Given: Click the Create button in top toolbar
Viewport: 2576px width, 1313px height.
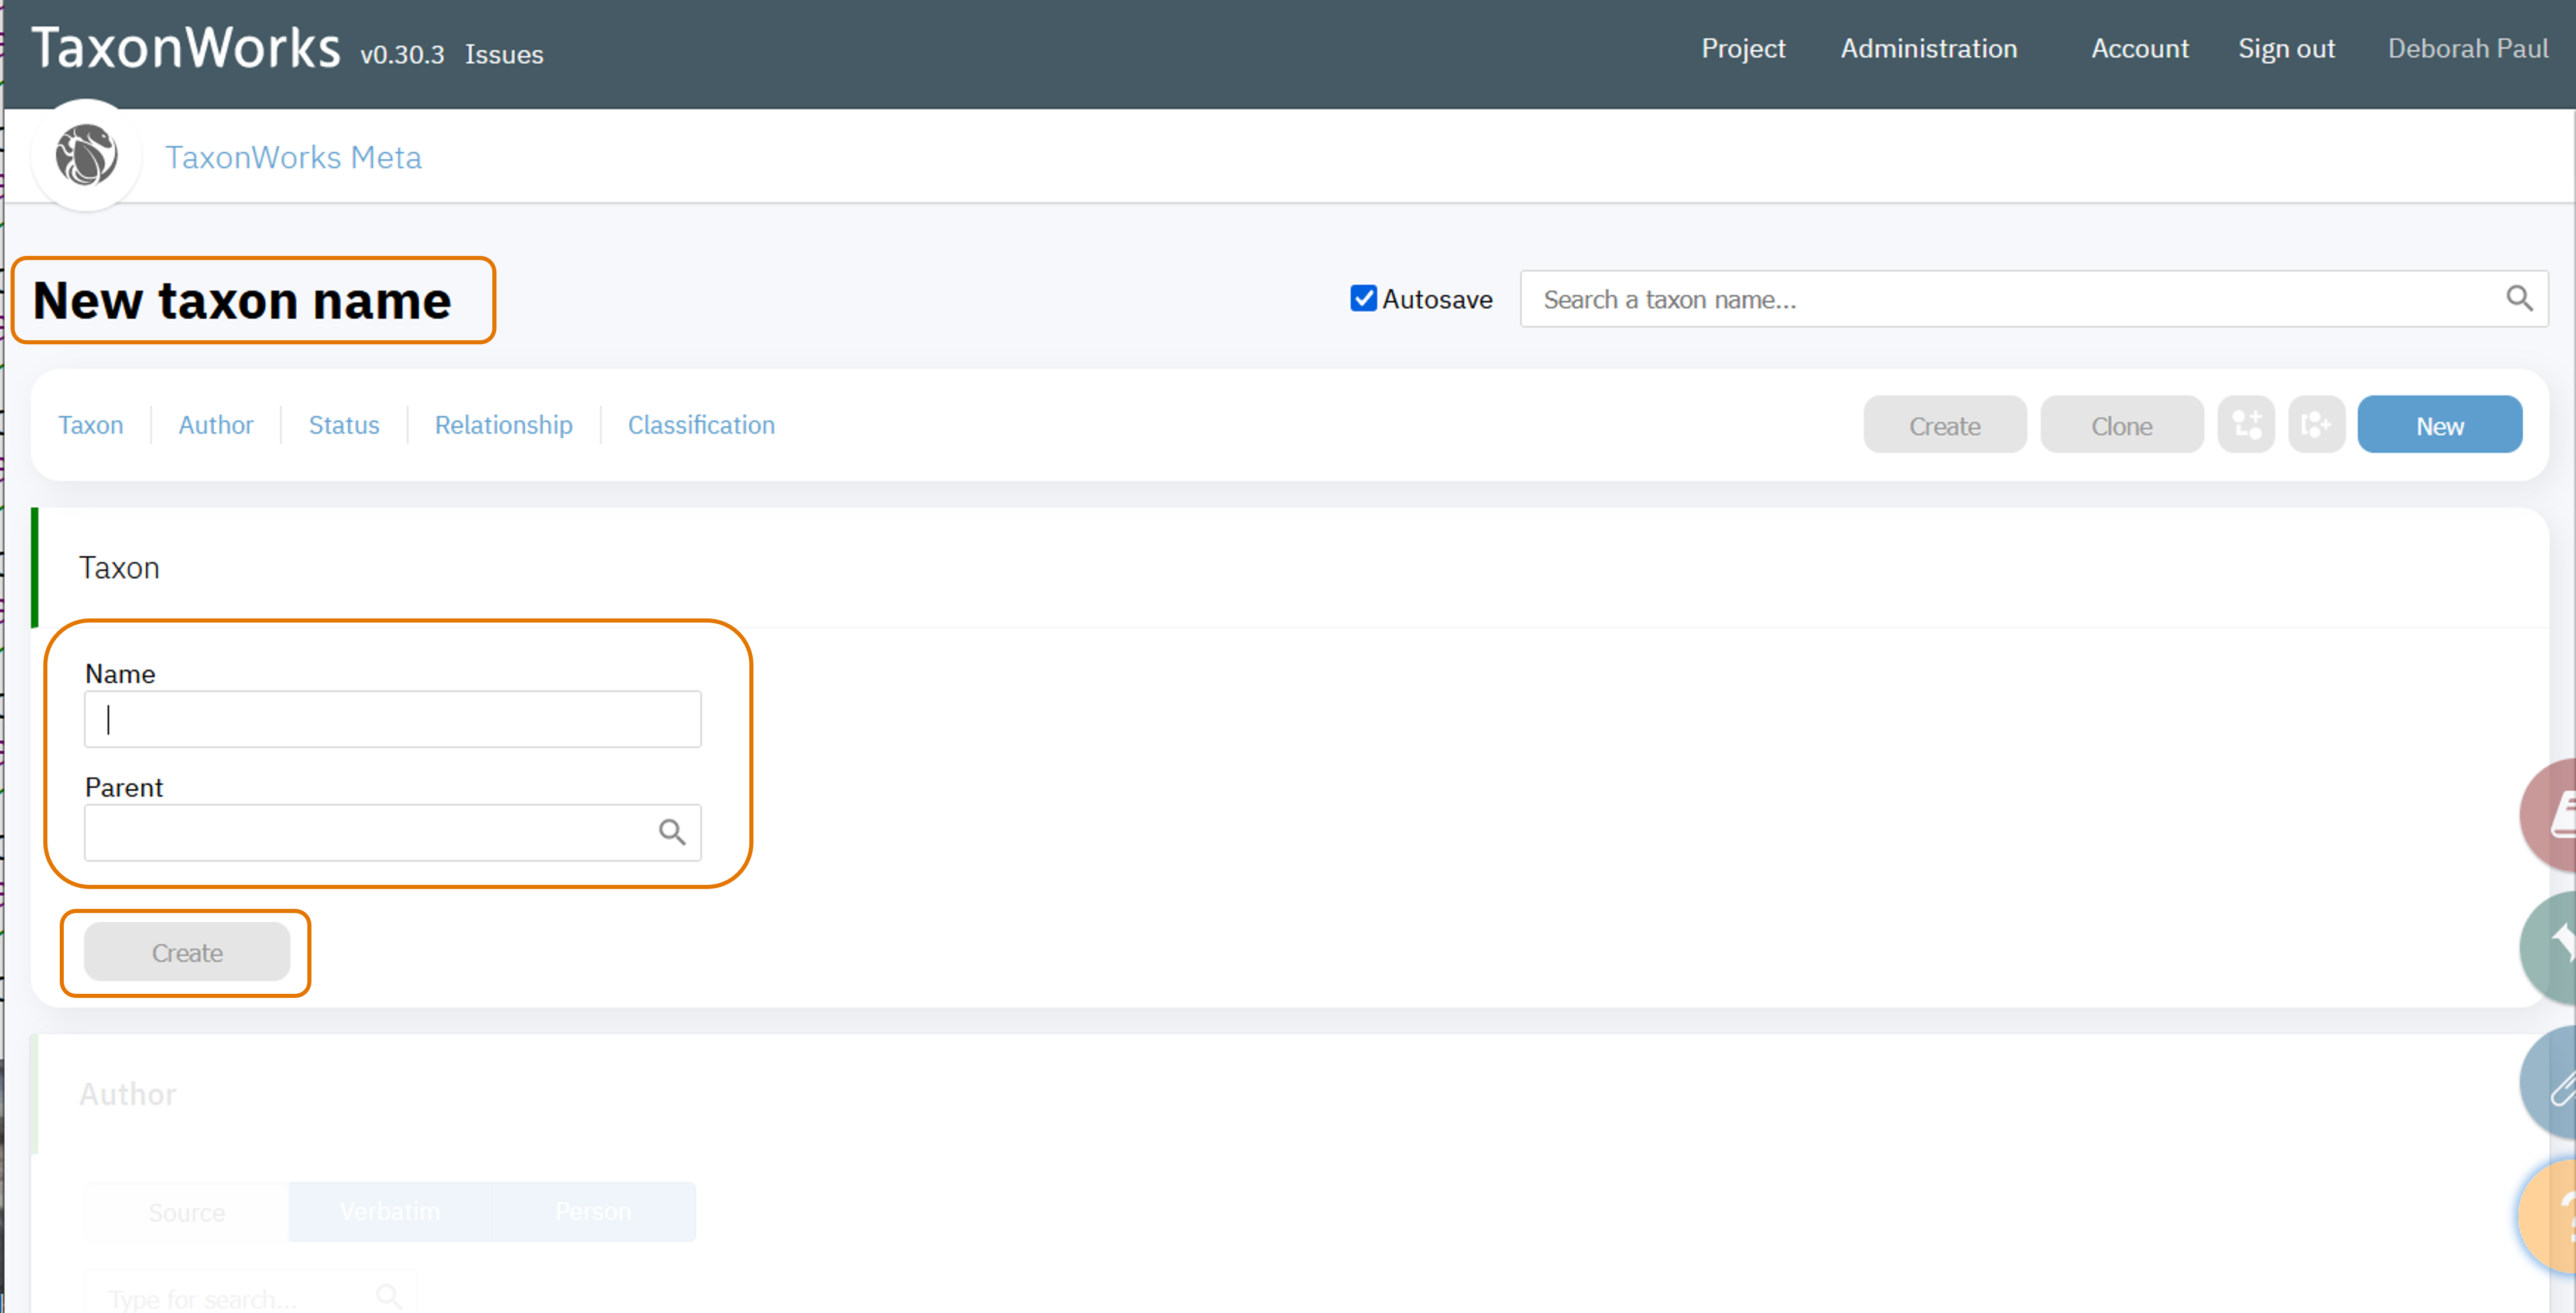Looking at the screenshot, I should tap(1944, 425).
